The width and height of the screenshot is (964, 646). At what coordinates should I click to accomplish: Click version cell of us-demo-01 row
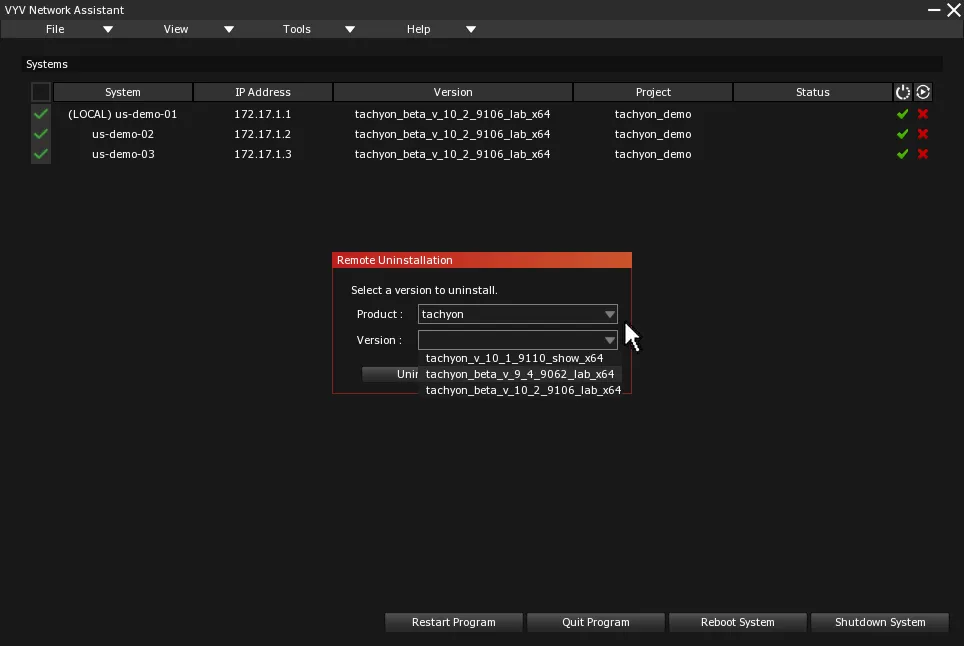click(452, 114)
